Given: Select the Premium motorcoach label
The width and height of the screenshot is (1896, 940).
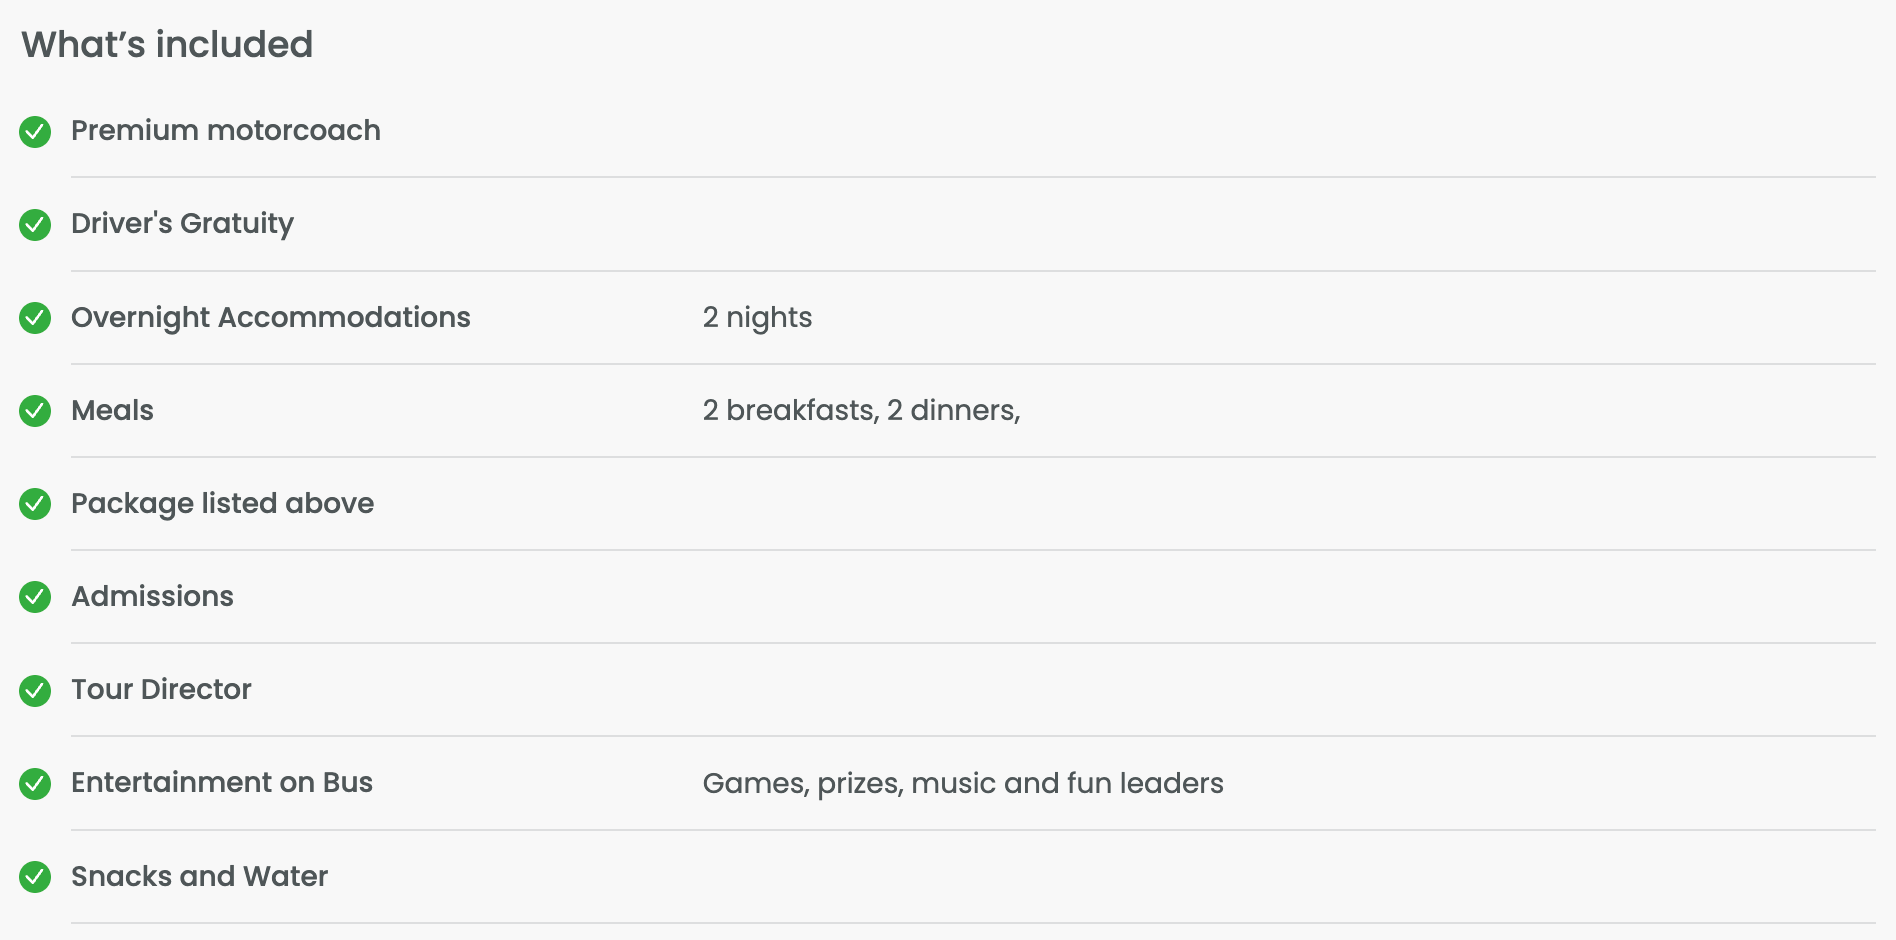Looking at the screenshot, I should click(225, 131).
